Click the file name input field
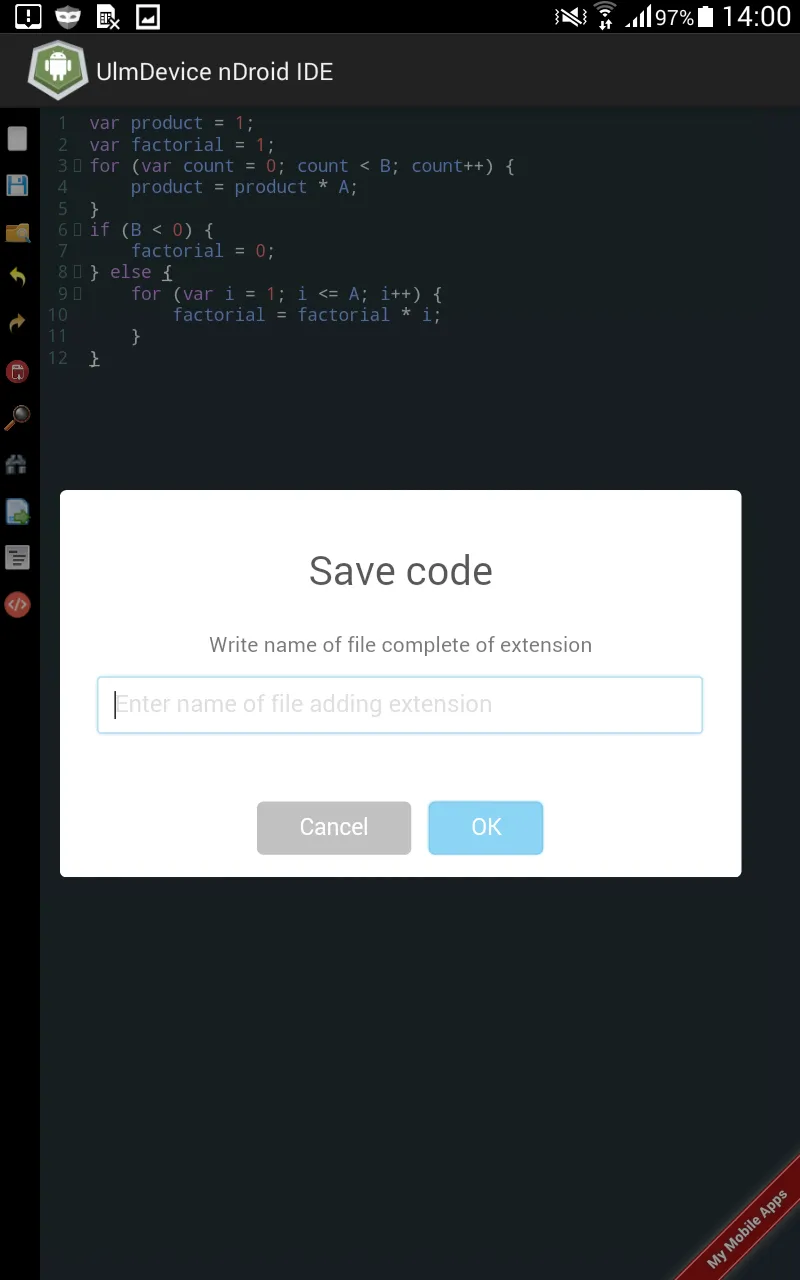Image resolution: width=800 pixels, height=1280 pixels. 400,705
